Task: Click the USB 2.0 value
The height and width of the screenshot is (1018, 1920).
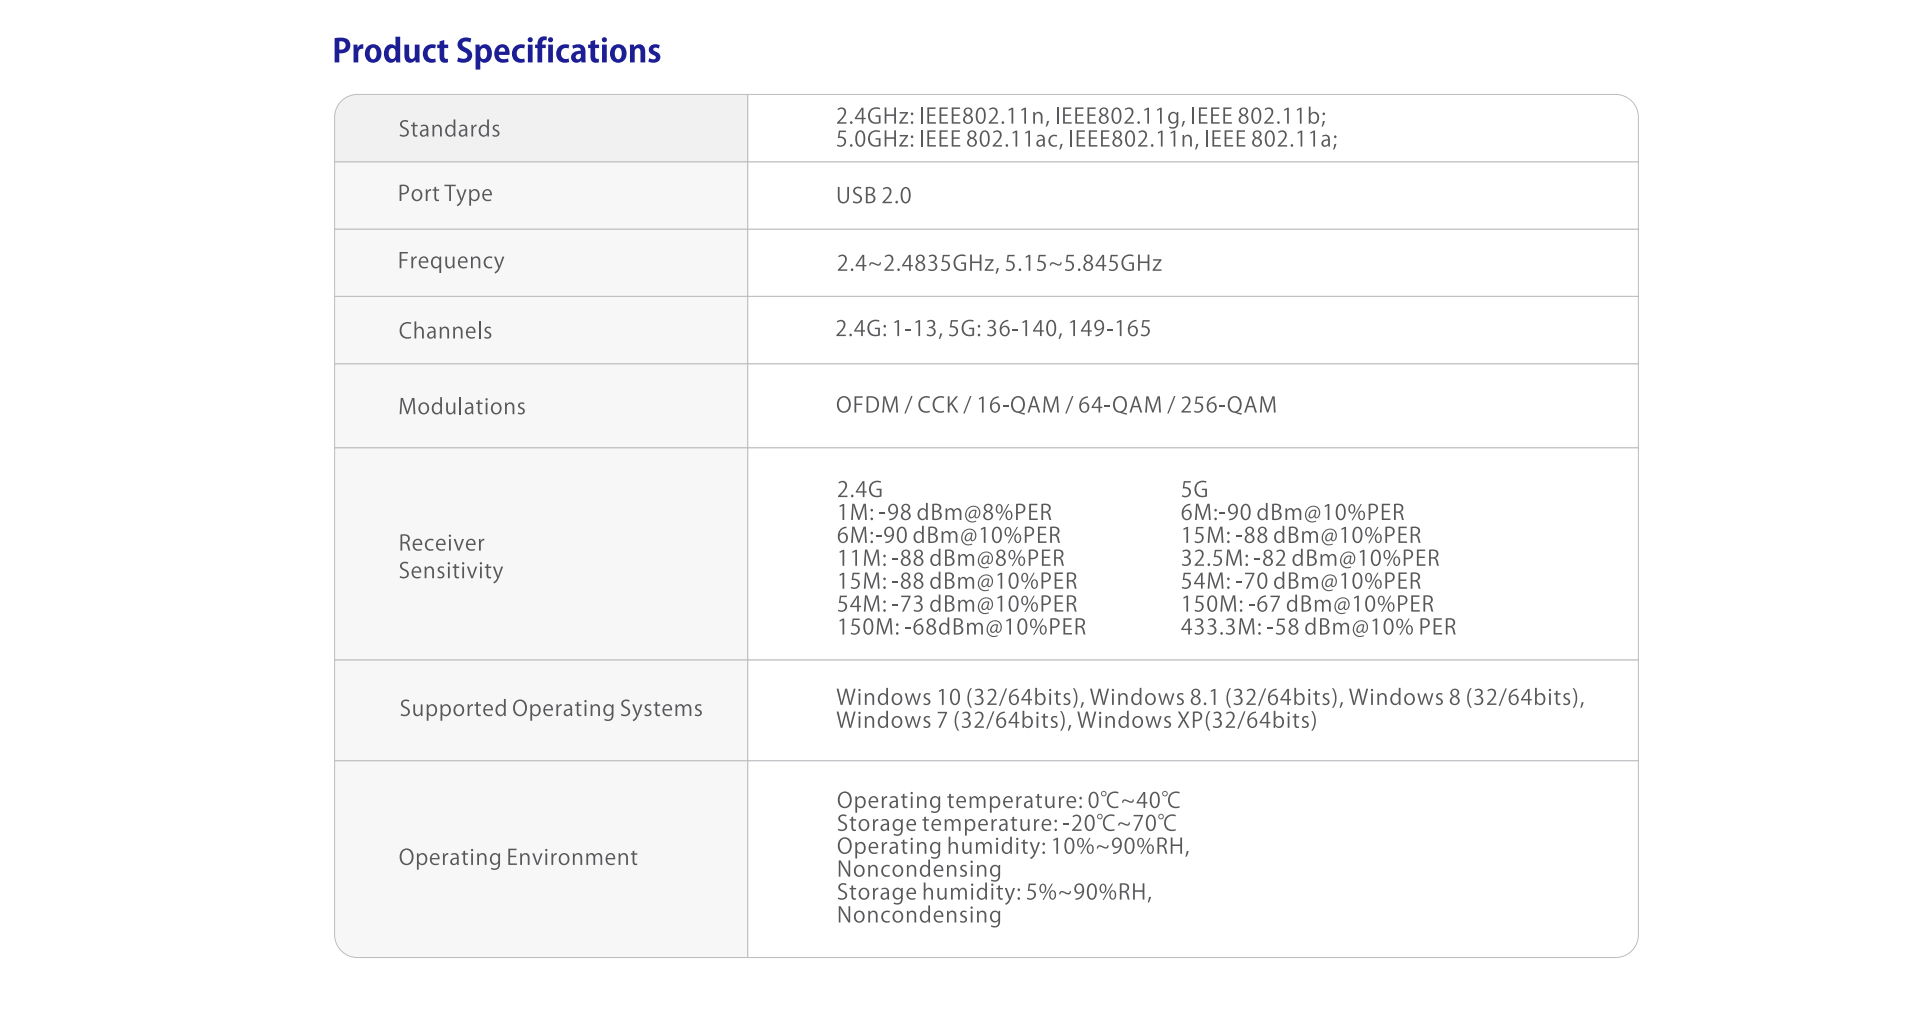Action: pyautogui.click(x=873, y=196)
